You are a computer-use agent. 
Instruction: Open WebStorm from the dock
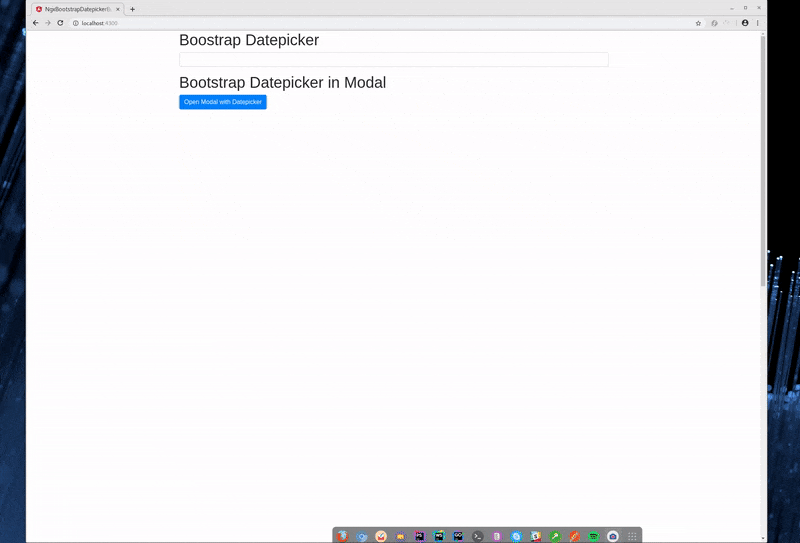439,536
